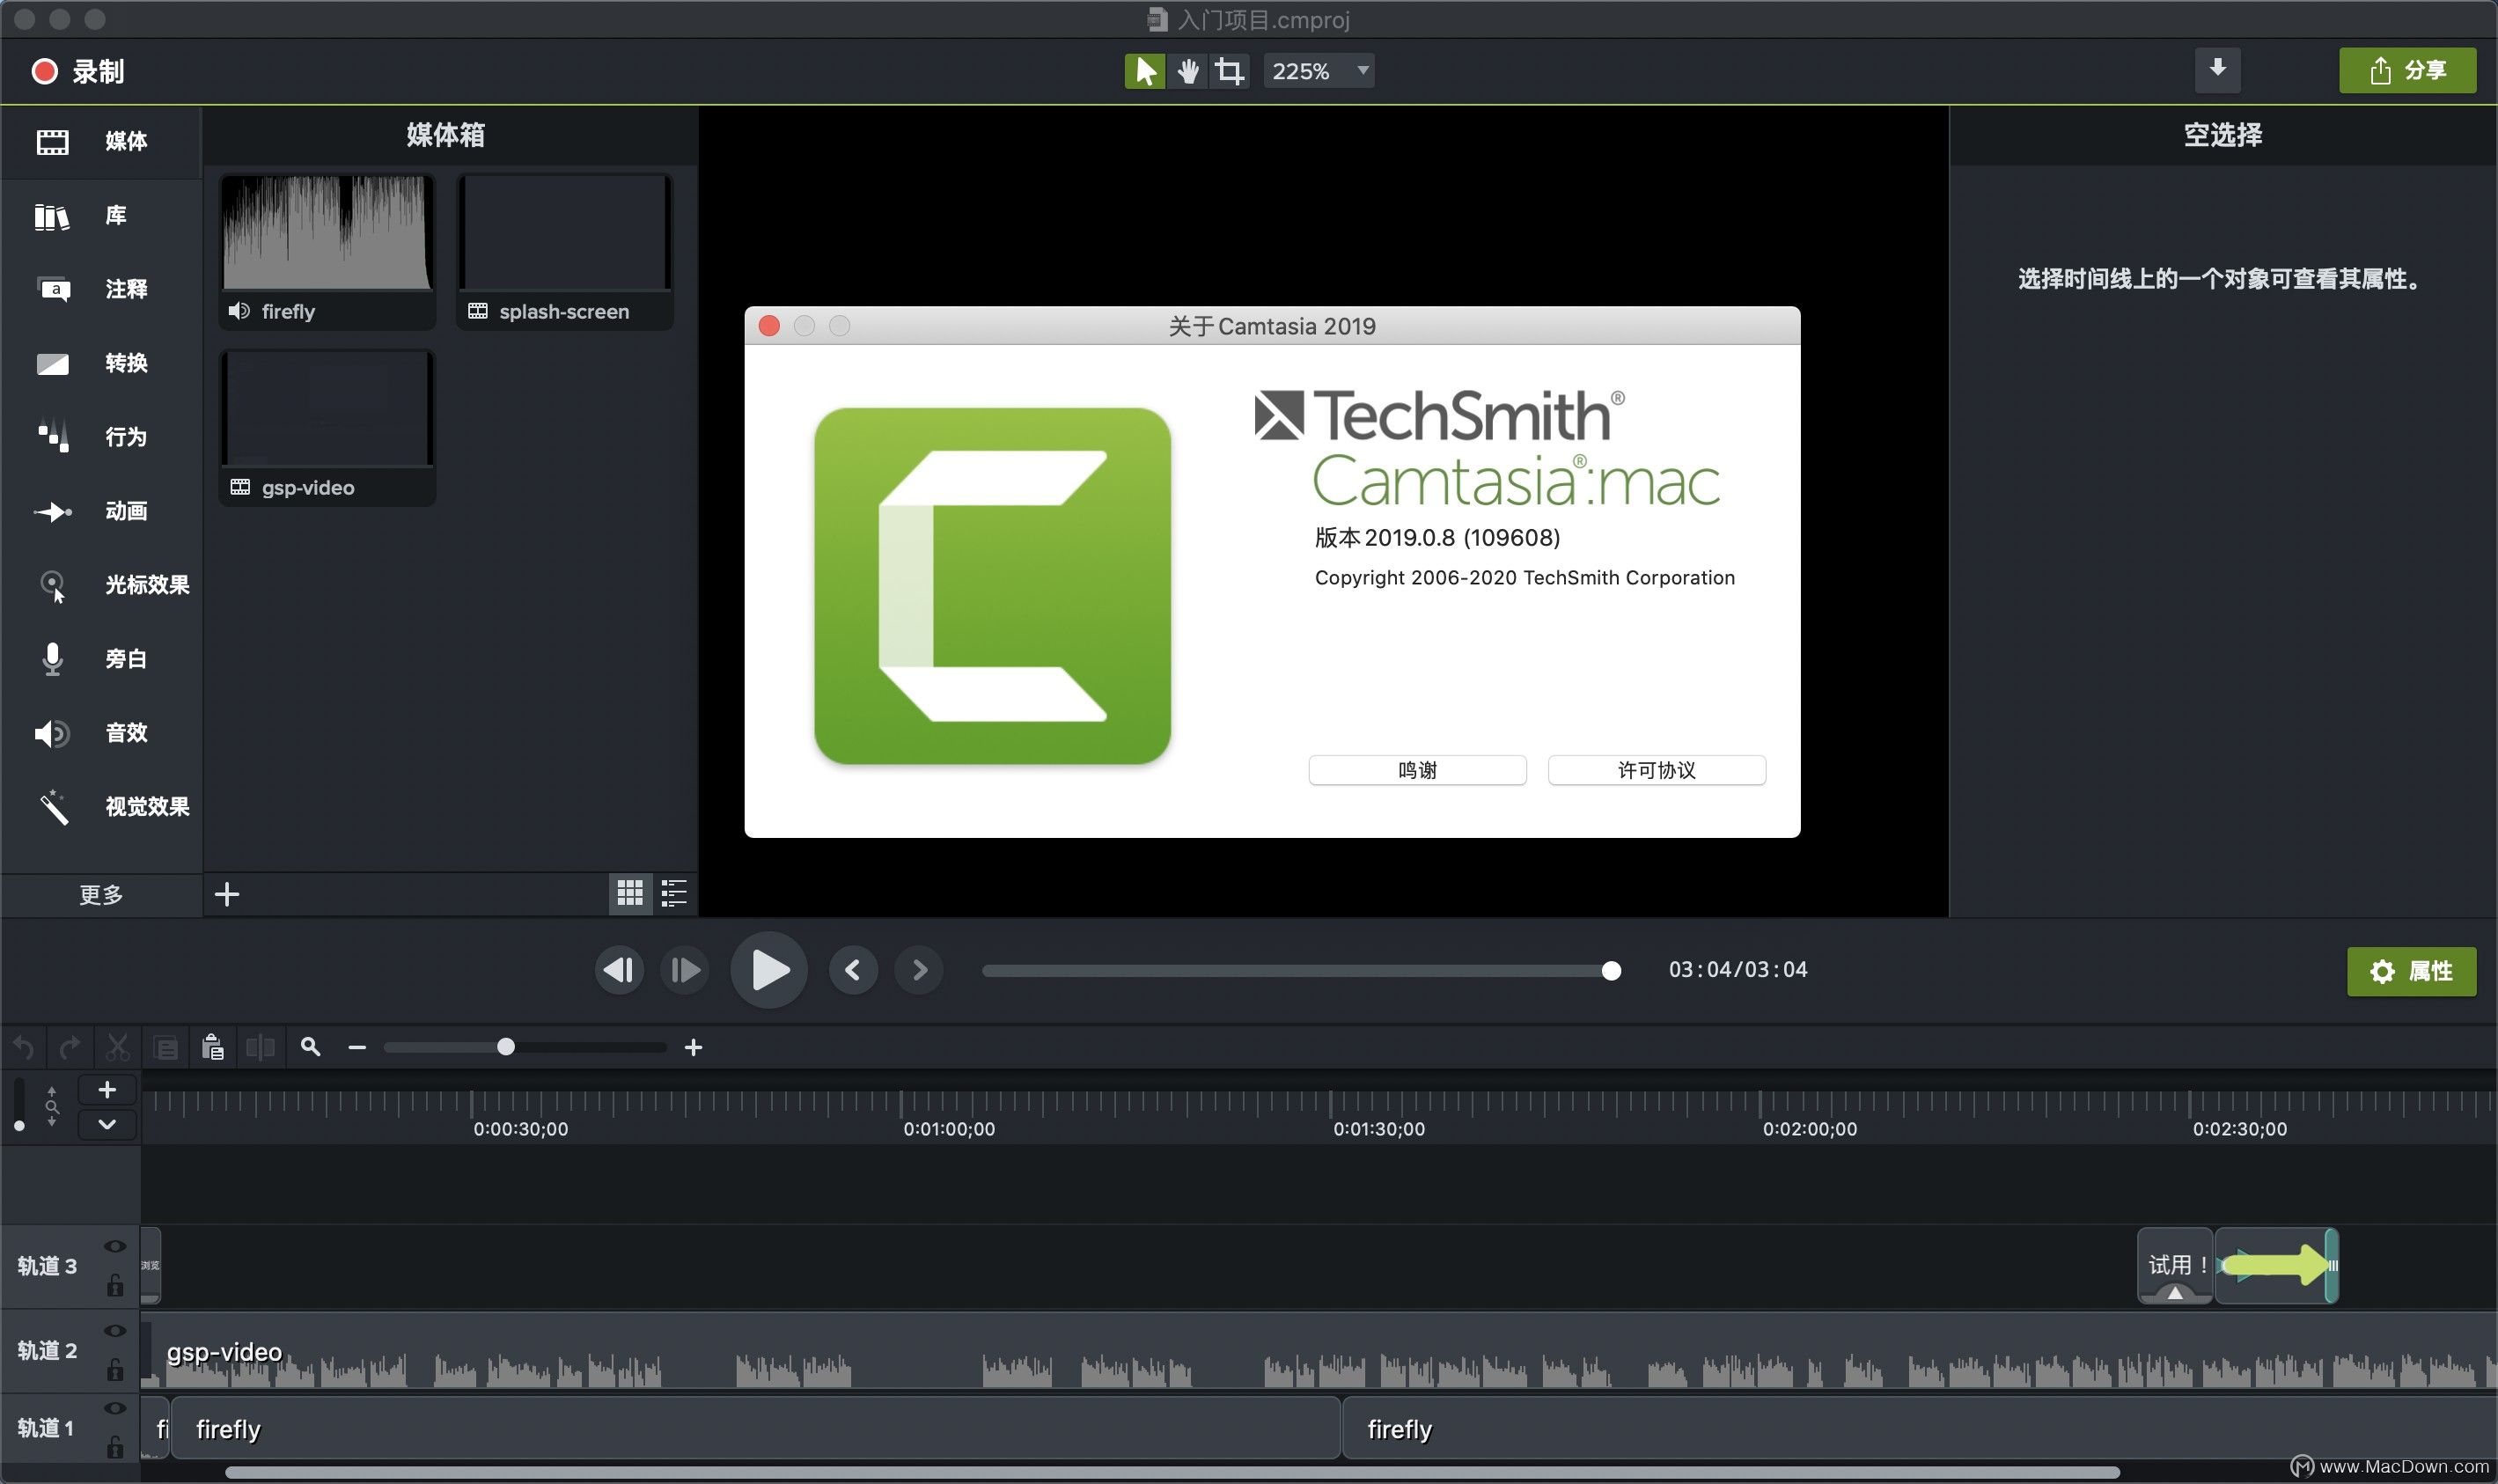Select the hand pan tool
Screen dimensions: 2498x1484
coord(1188,71)
